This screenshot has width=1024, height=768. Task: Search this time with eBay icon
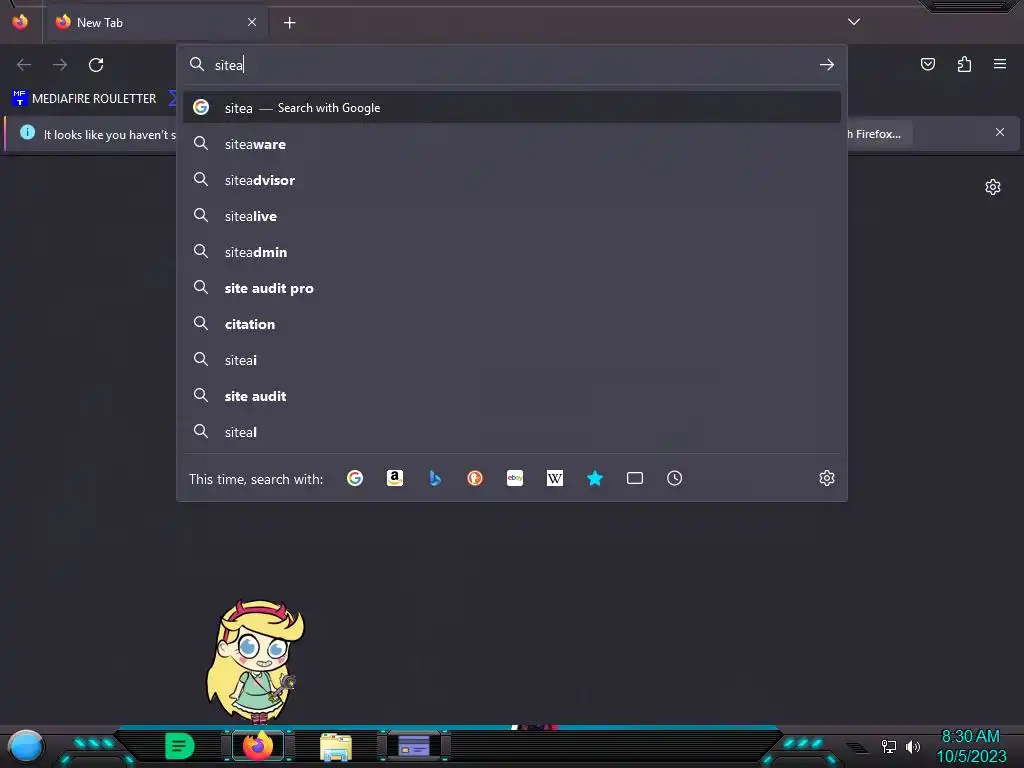[x=515, y=479]
